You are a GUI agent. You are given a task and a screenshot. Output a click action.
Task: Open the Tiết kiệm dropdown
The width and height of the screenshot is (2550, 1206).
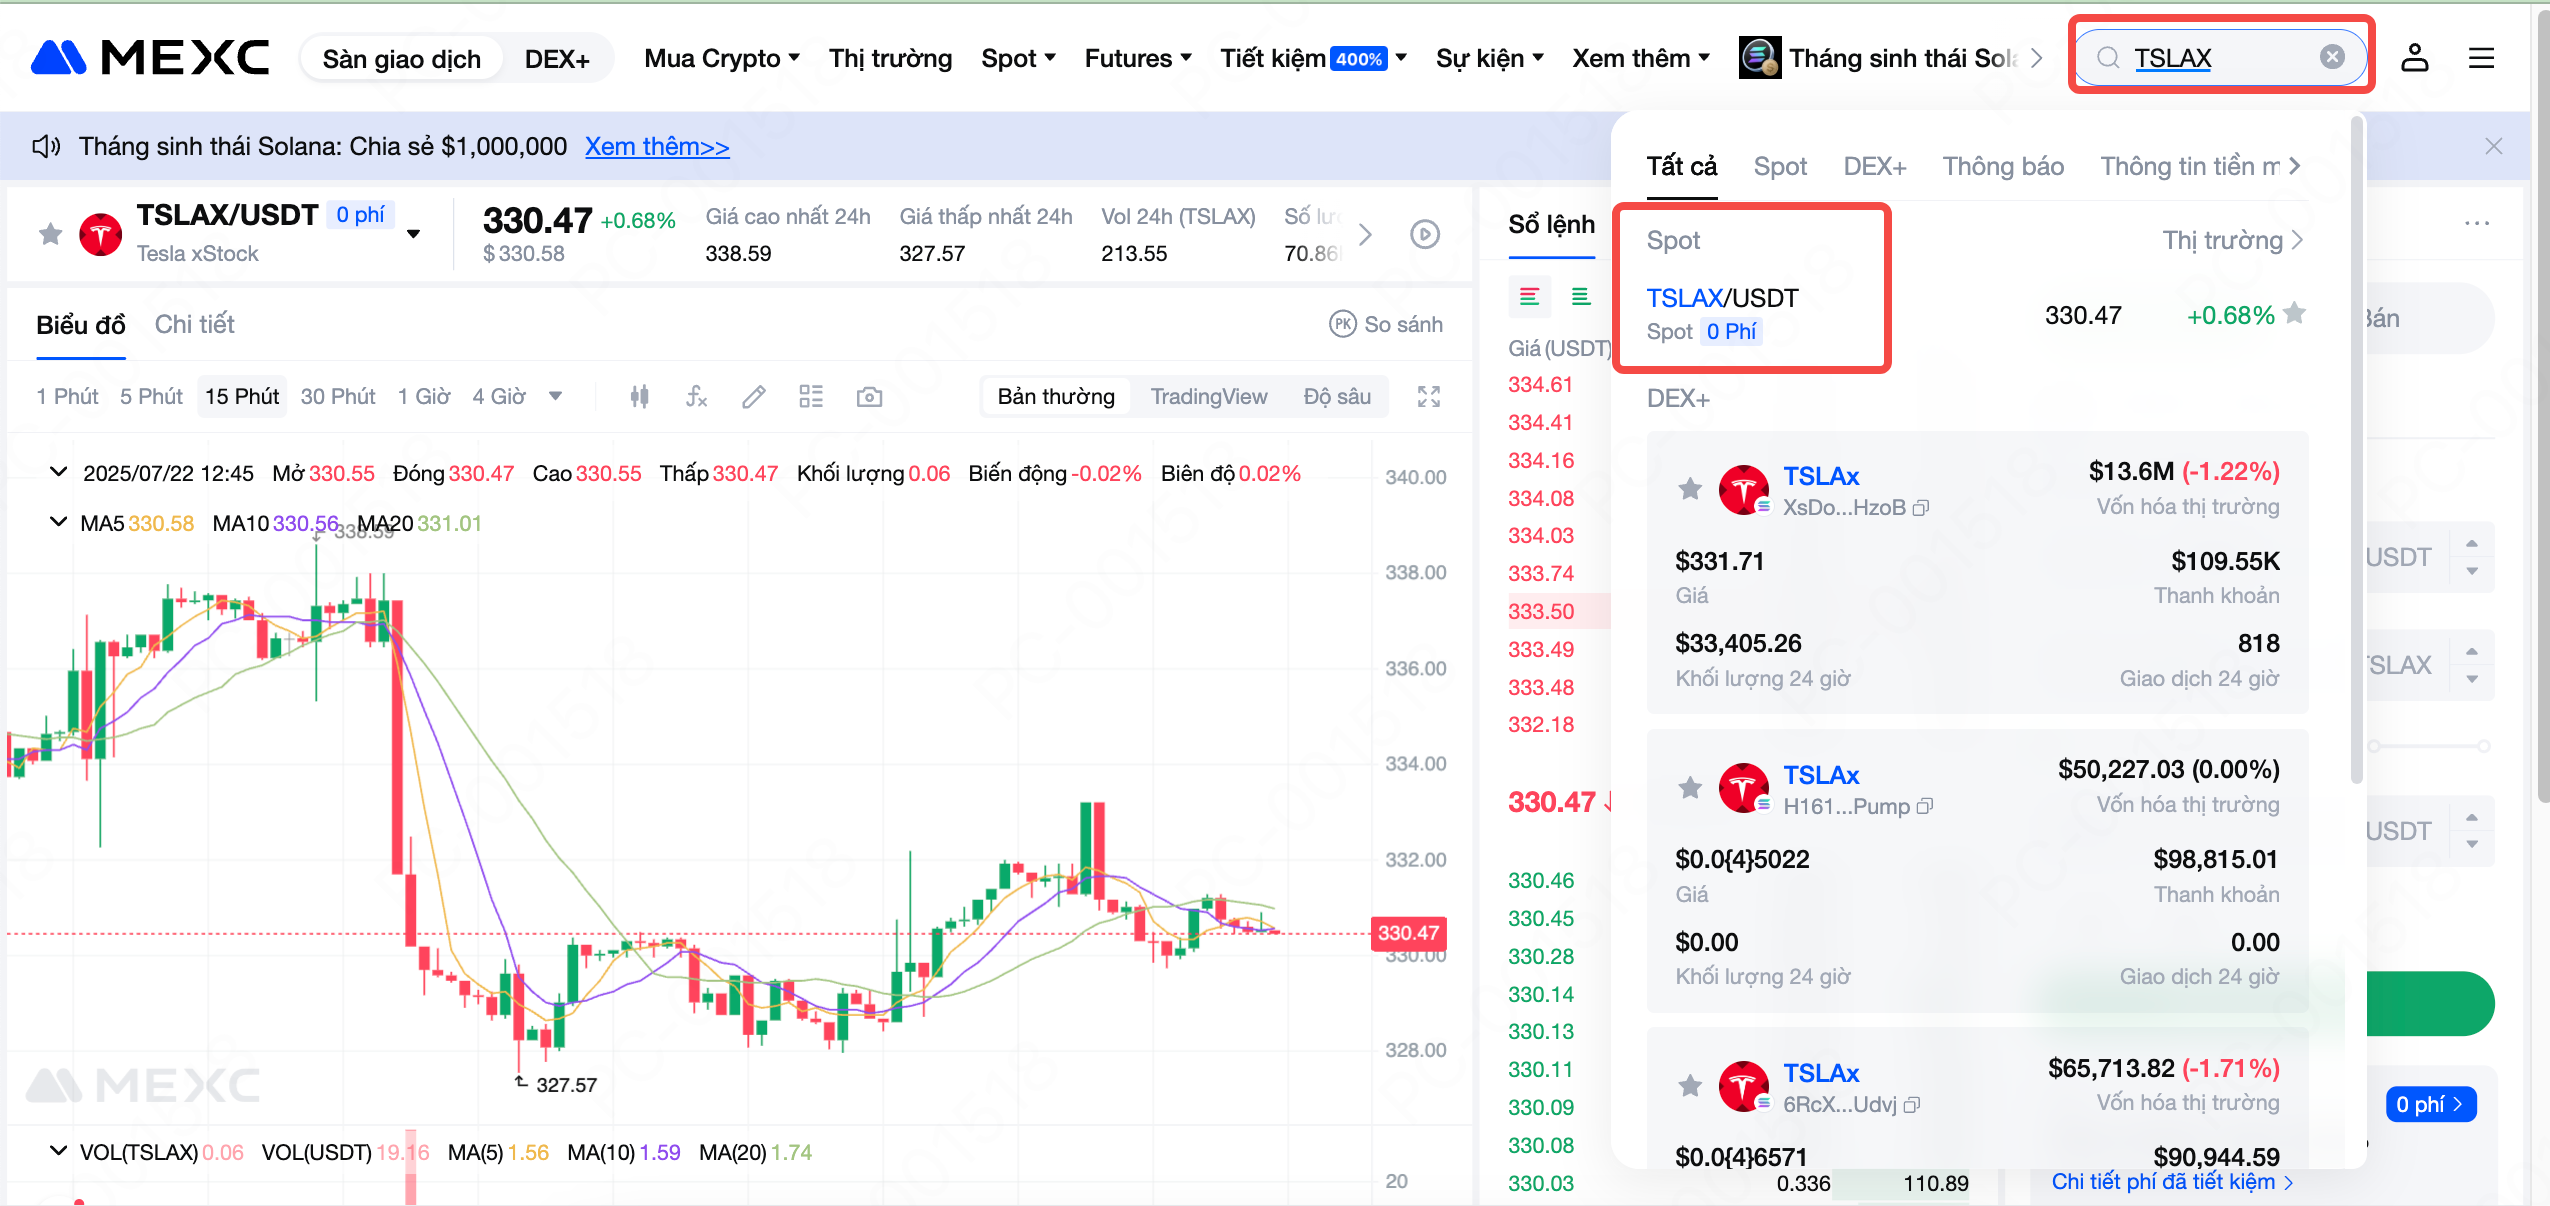coord(1313,58)
